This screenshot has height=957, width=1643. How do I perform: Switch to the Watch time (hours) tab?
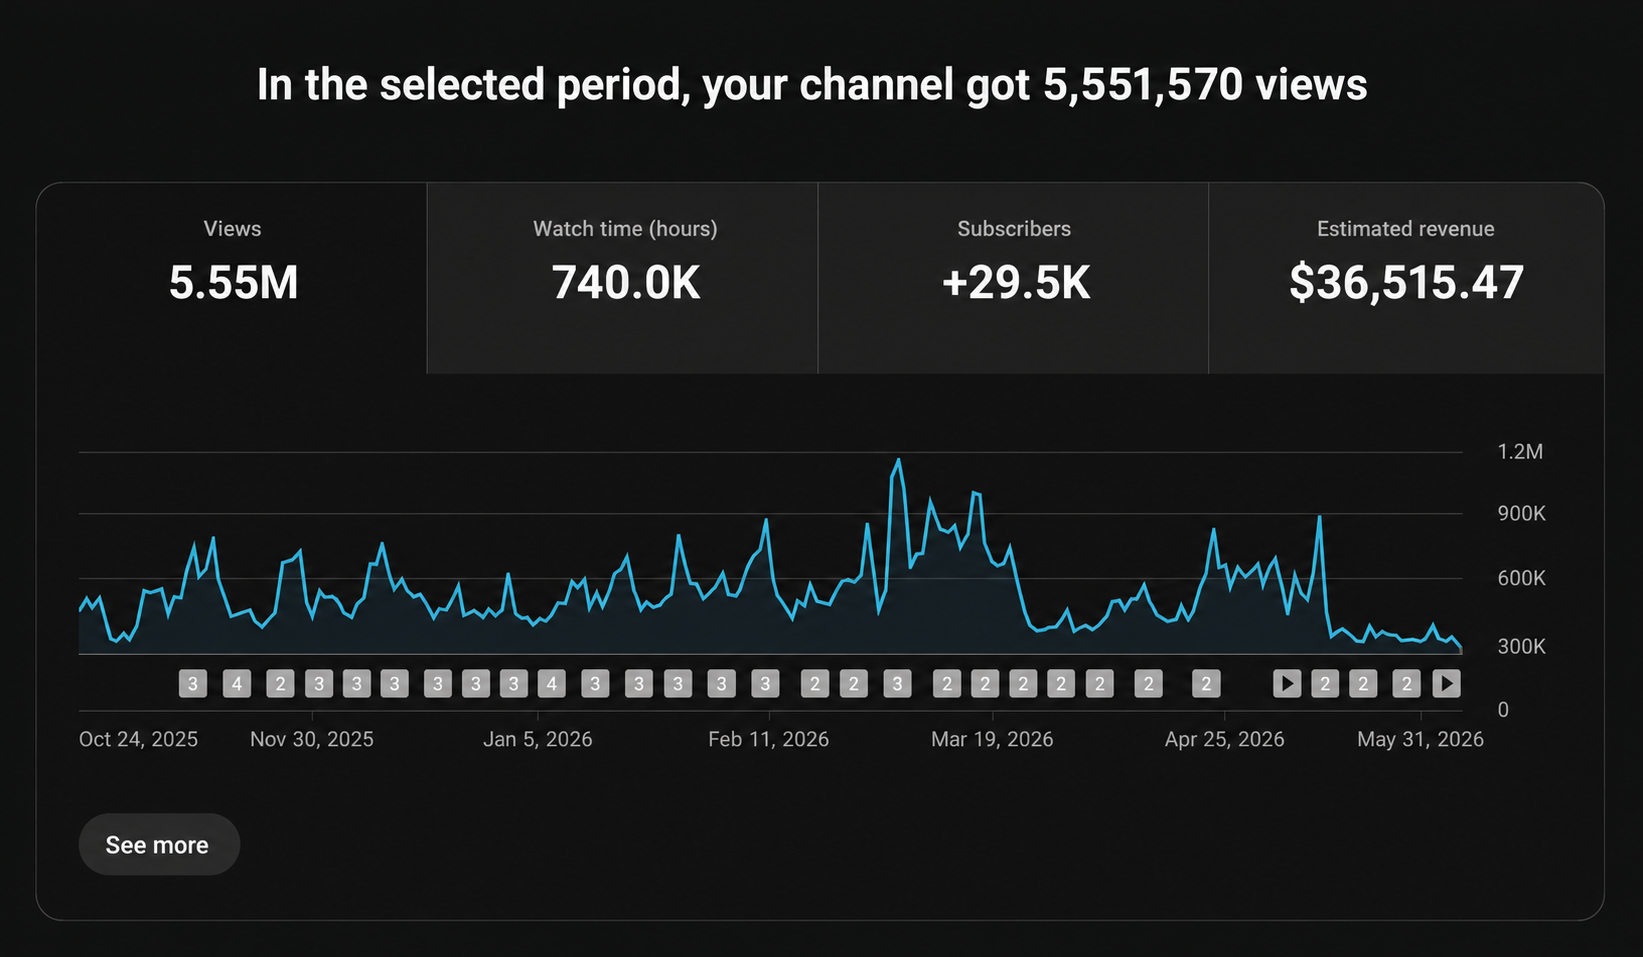tap(623, 278)
